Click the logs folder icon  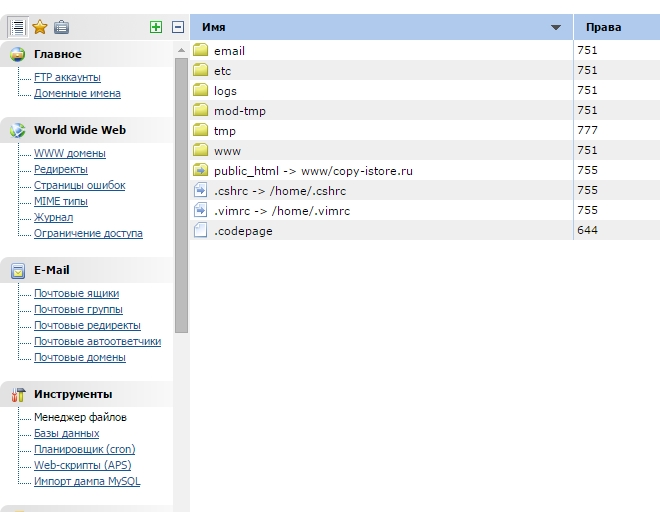(x=200, y=90)
